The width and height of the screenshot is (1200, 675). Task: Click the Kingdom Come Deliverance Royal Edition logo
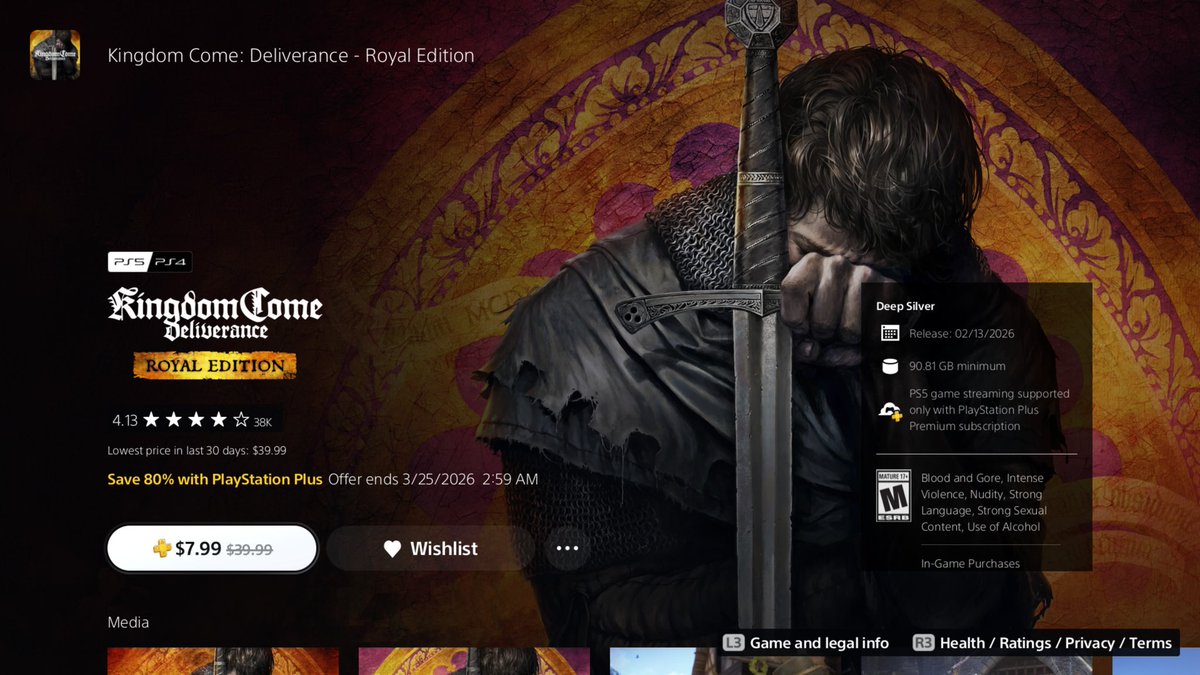214,333
